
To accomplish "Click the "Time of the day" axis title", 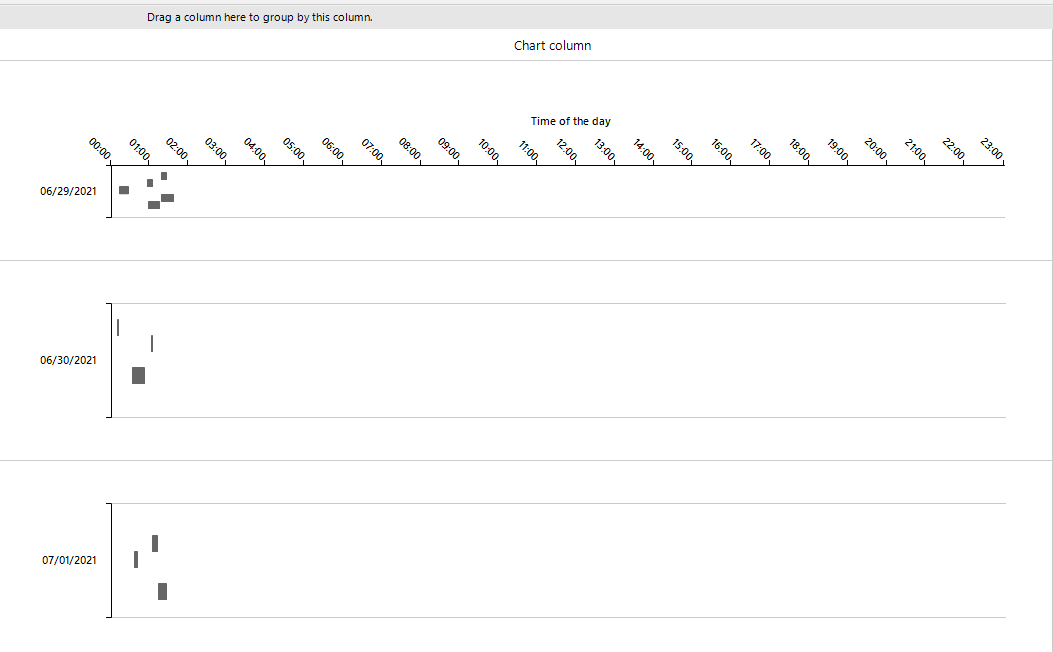I will [x=570, y=121].
